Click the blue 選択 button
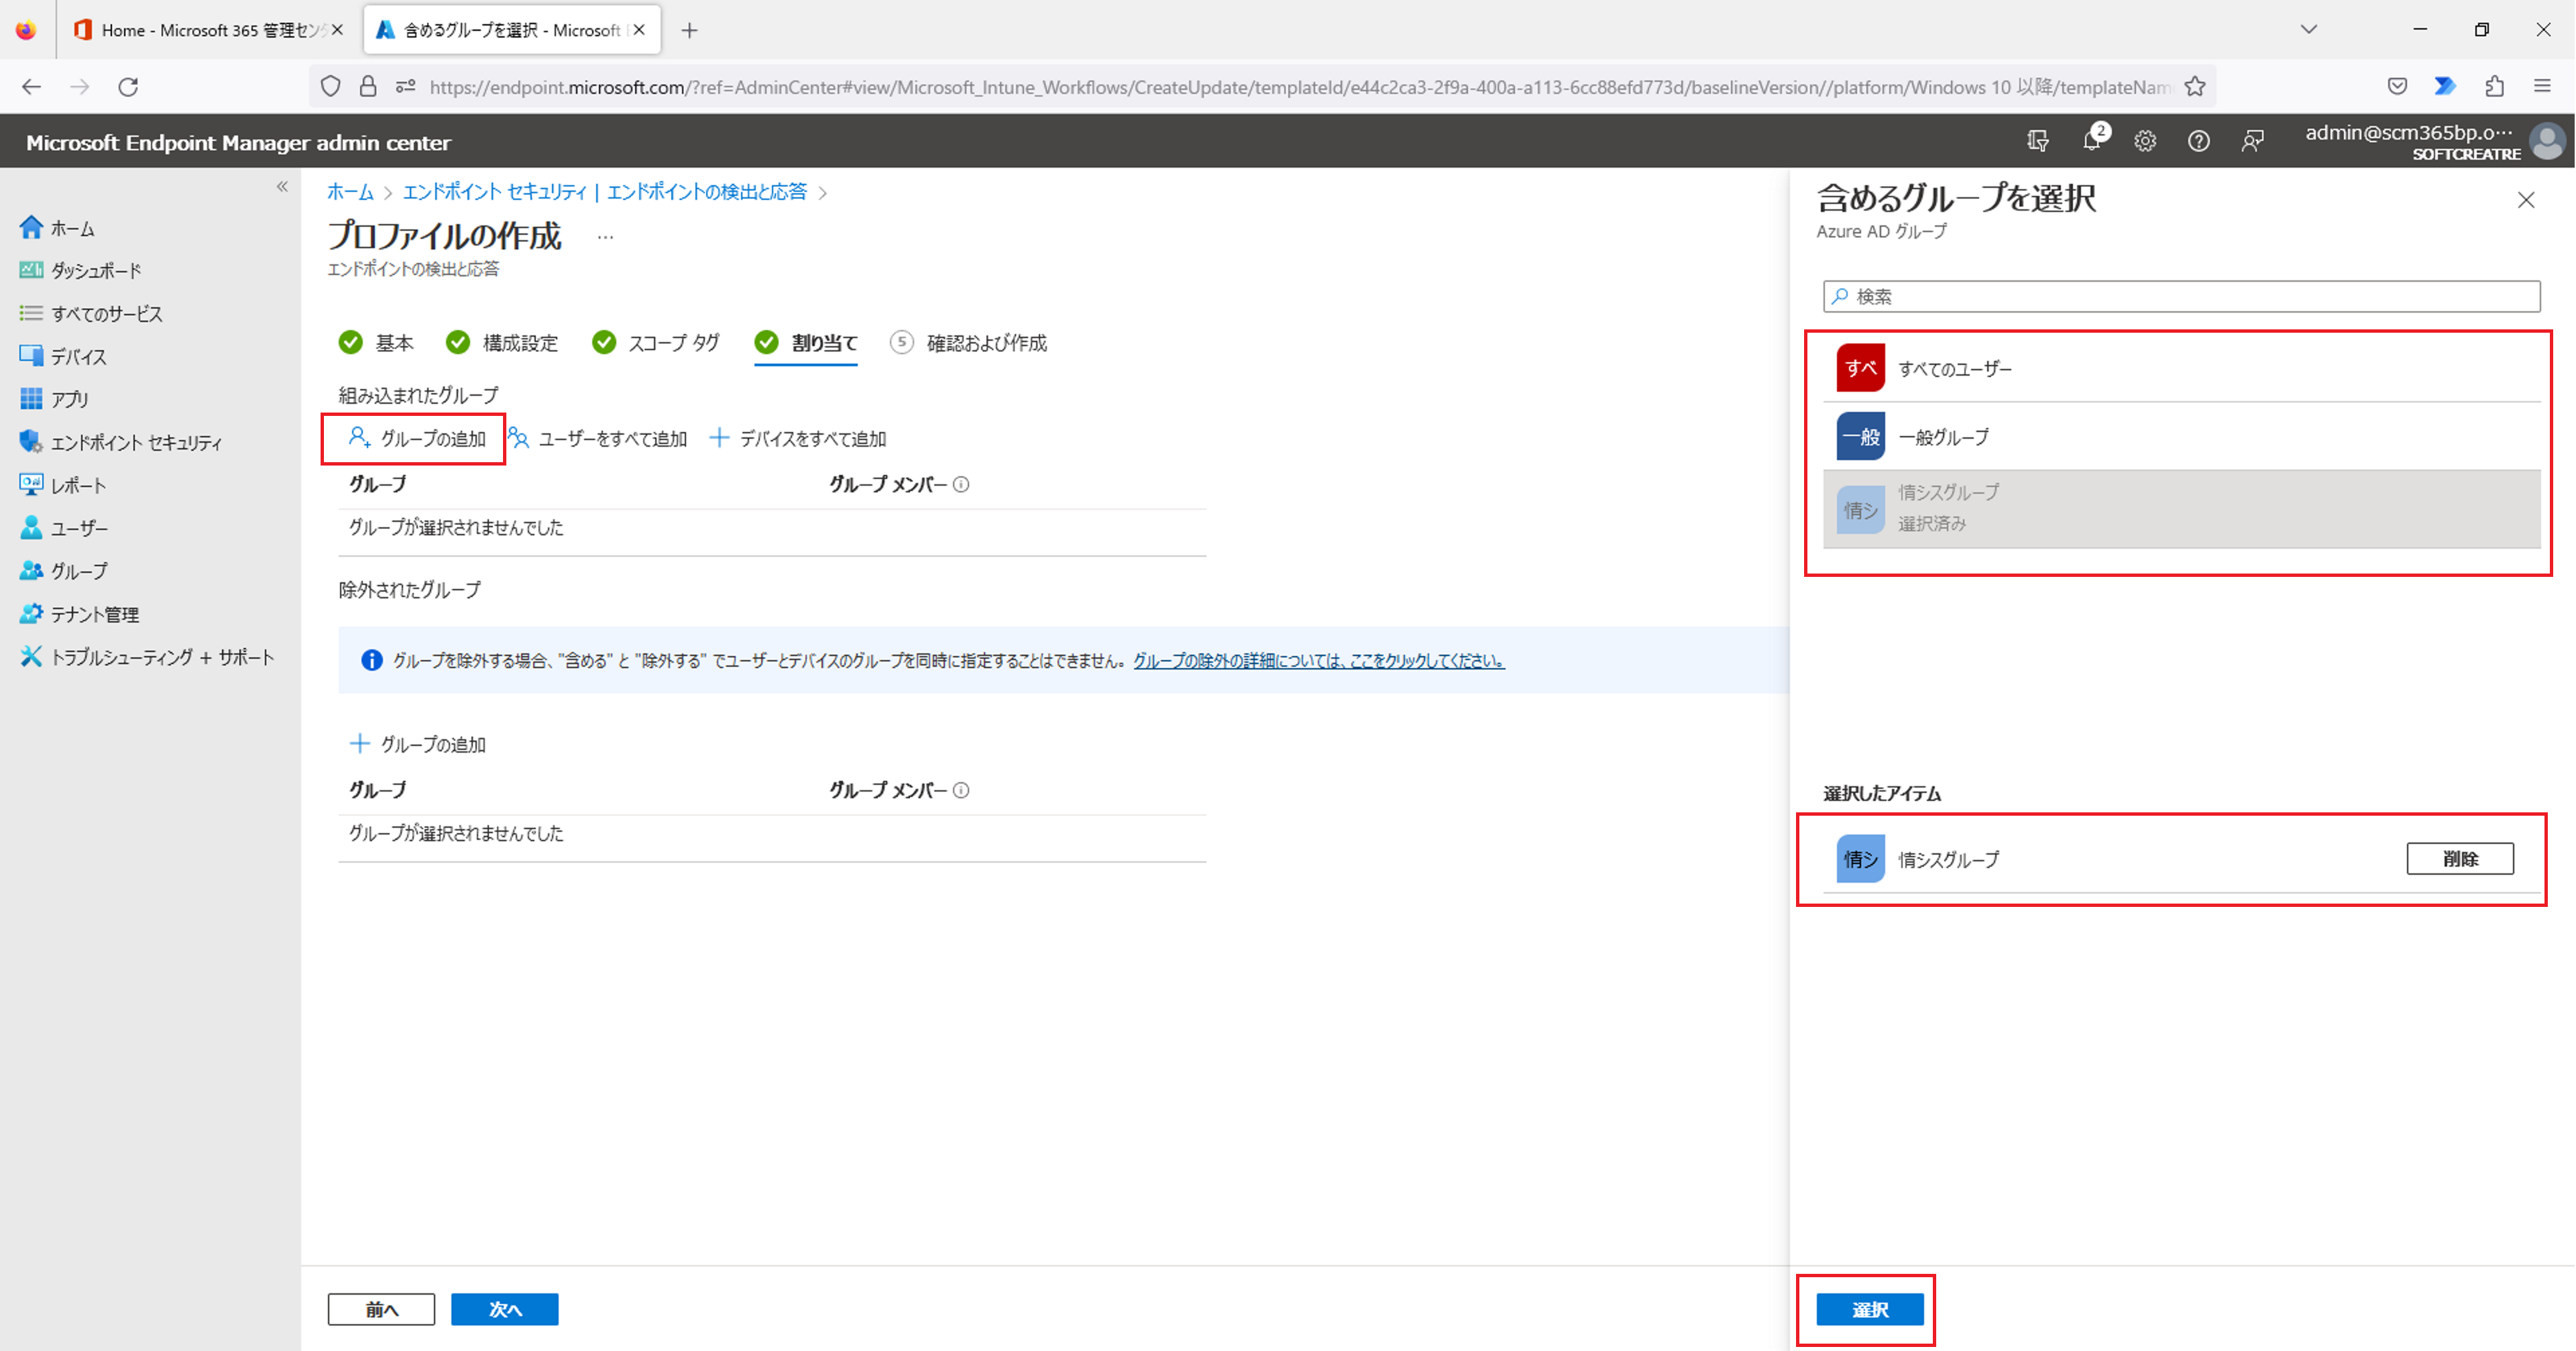This screenshot has width=2576, height=1351. 1869,1309
